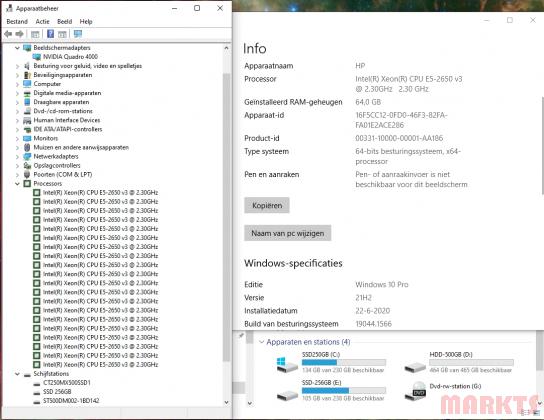The image size is (544, 420).
Task: Click the Poorten (COM & LPT) icon
Action: 27,174
